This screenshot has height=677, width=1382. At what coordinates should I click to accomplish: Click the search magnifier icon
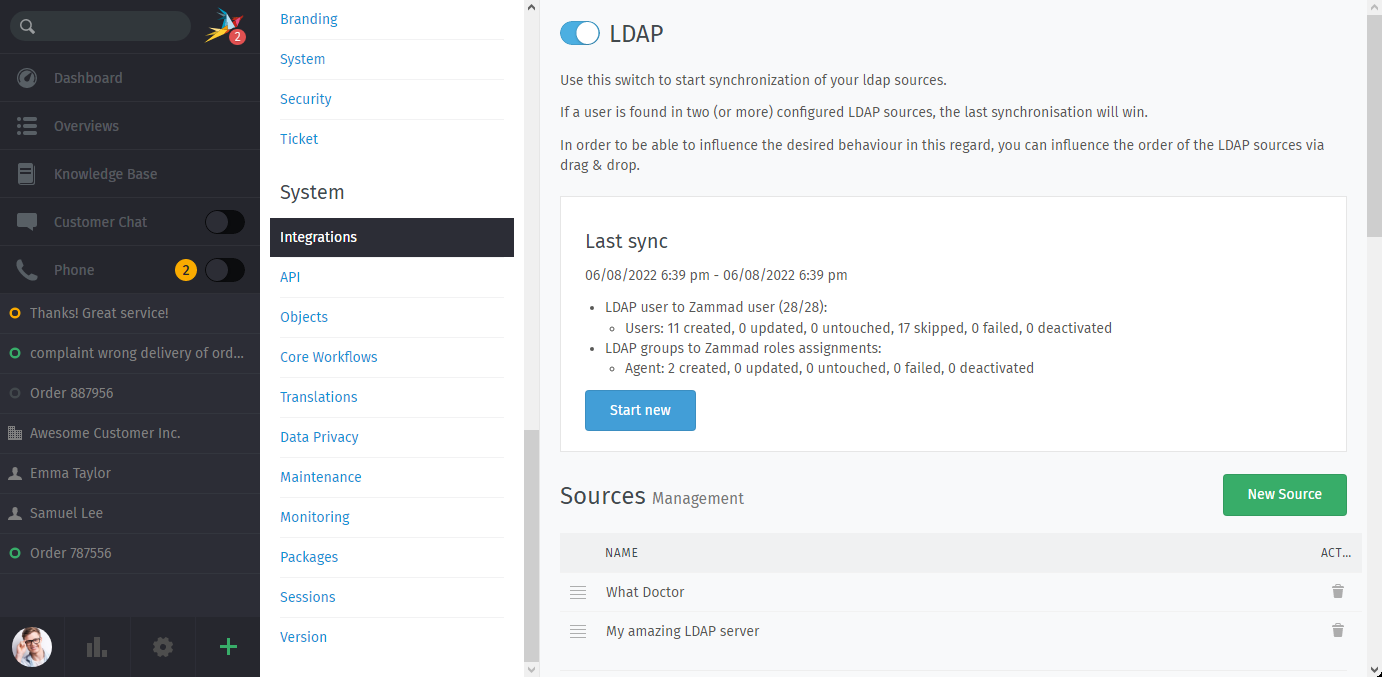point(27,27)
